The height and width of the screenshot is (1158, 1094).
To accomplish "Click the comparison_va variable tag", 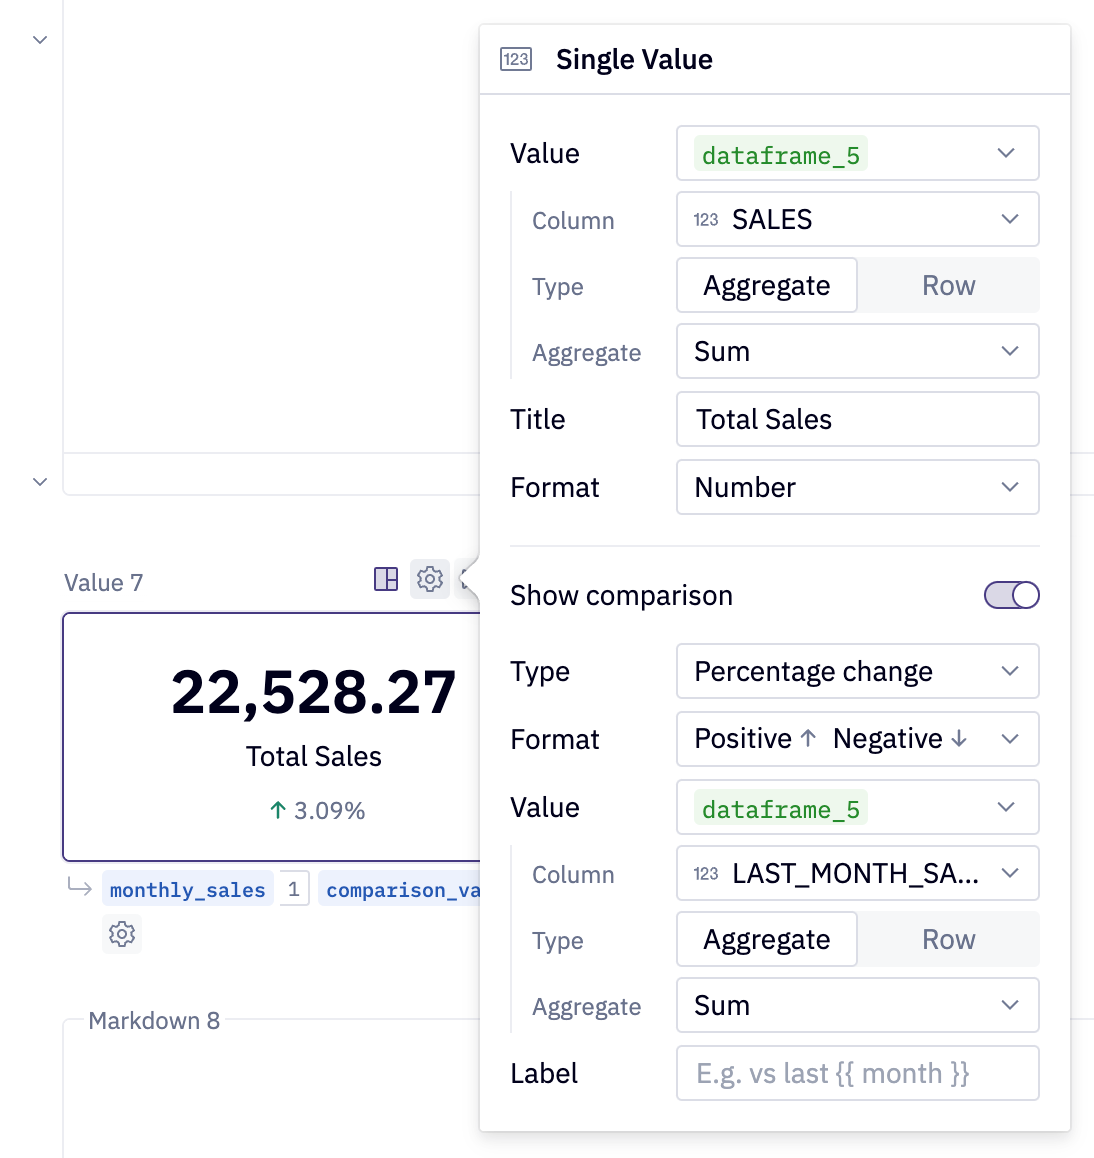I will point(400,889).
